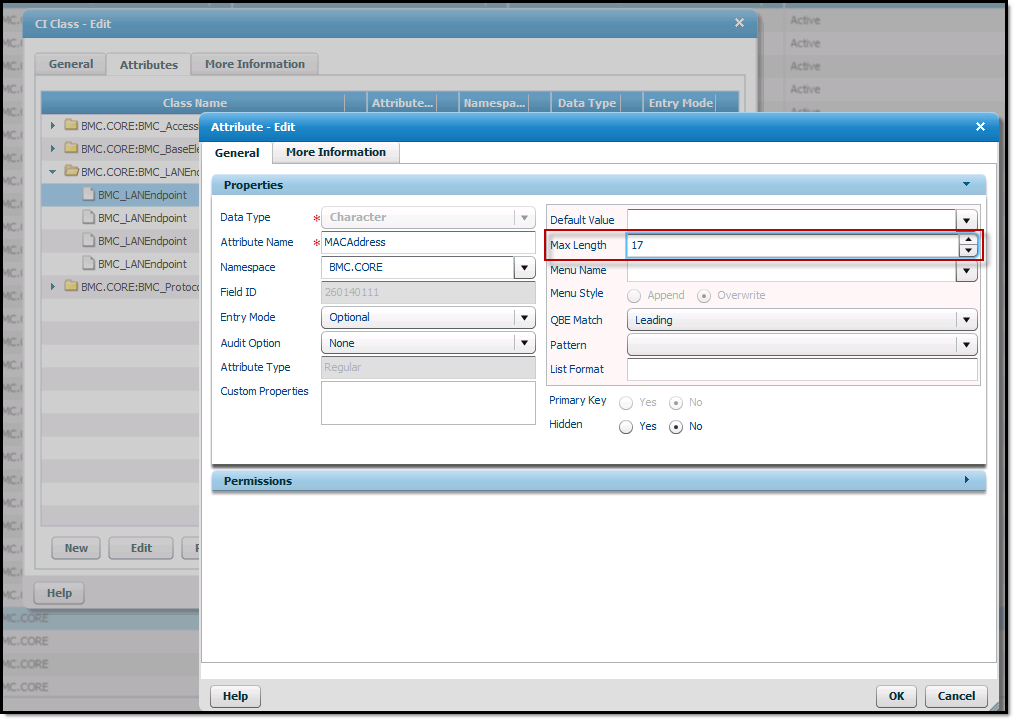The height and width of the screenshot is (720, 1014).
Task: Expand the BMC.CORE:BMC_Protocol tree node
Action: (53, 287)
